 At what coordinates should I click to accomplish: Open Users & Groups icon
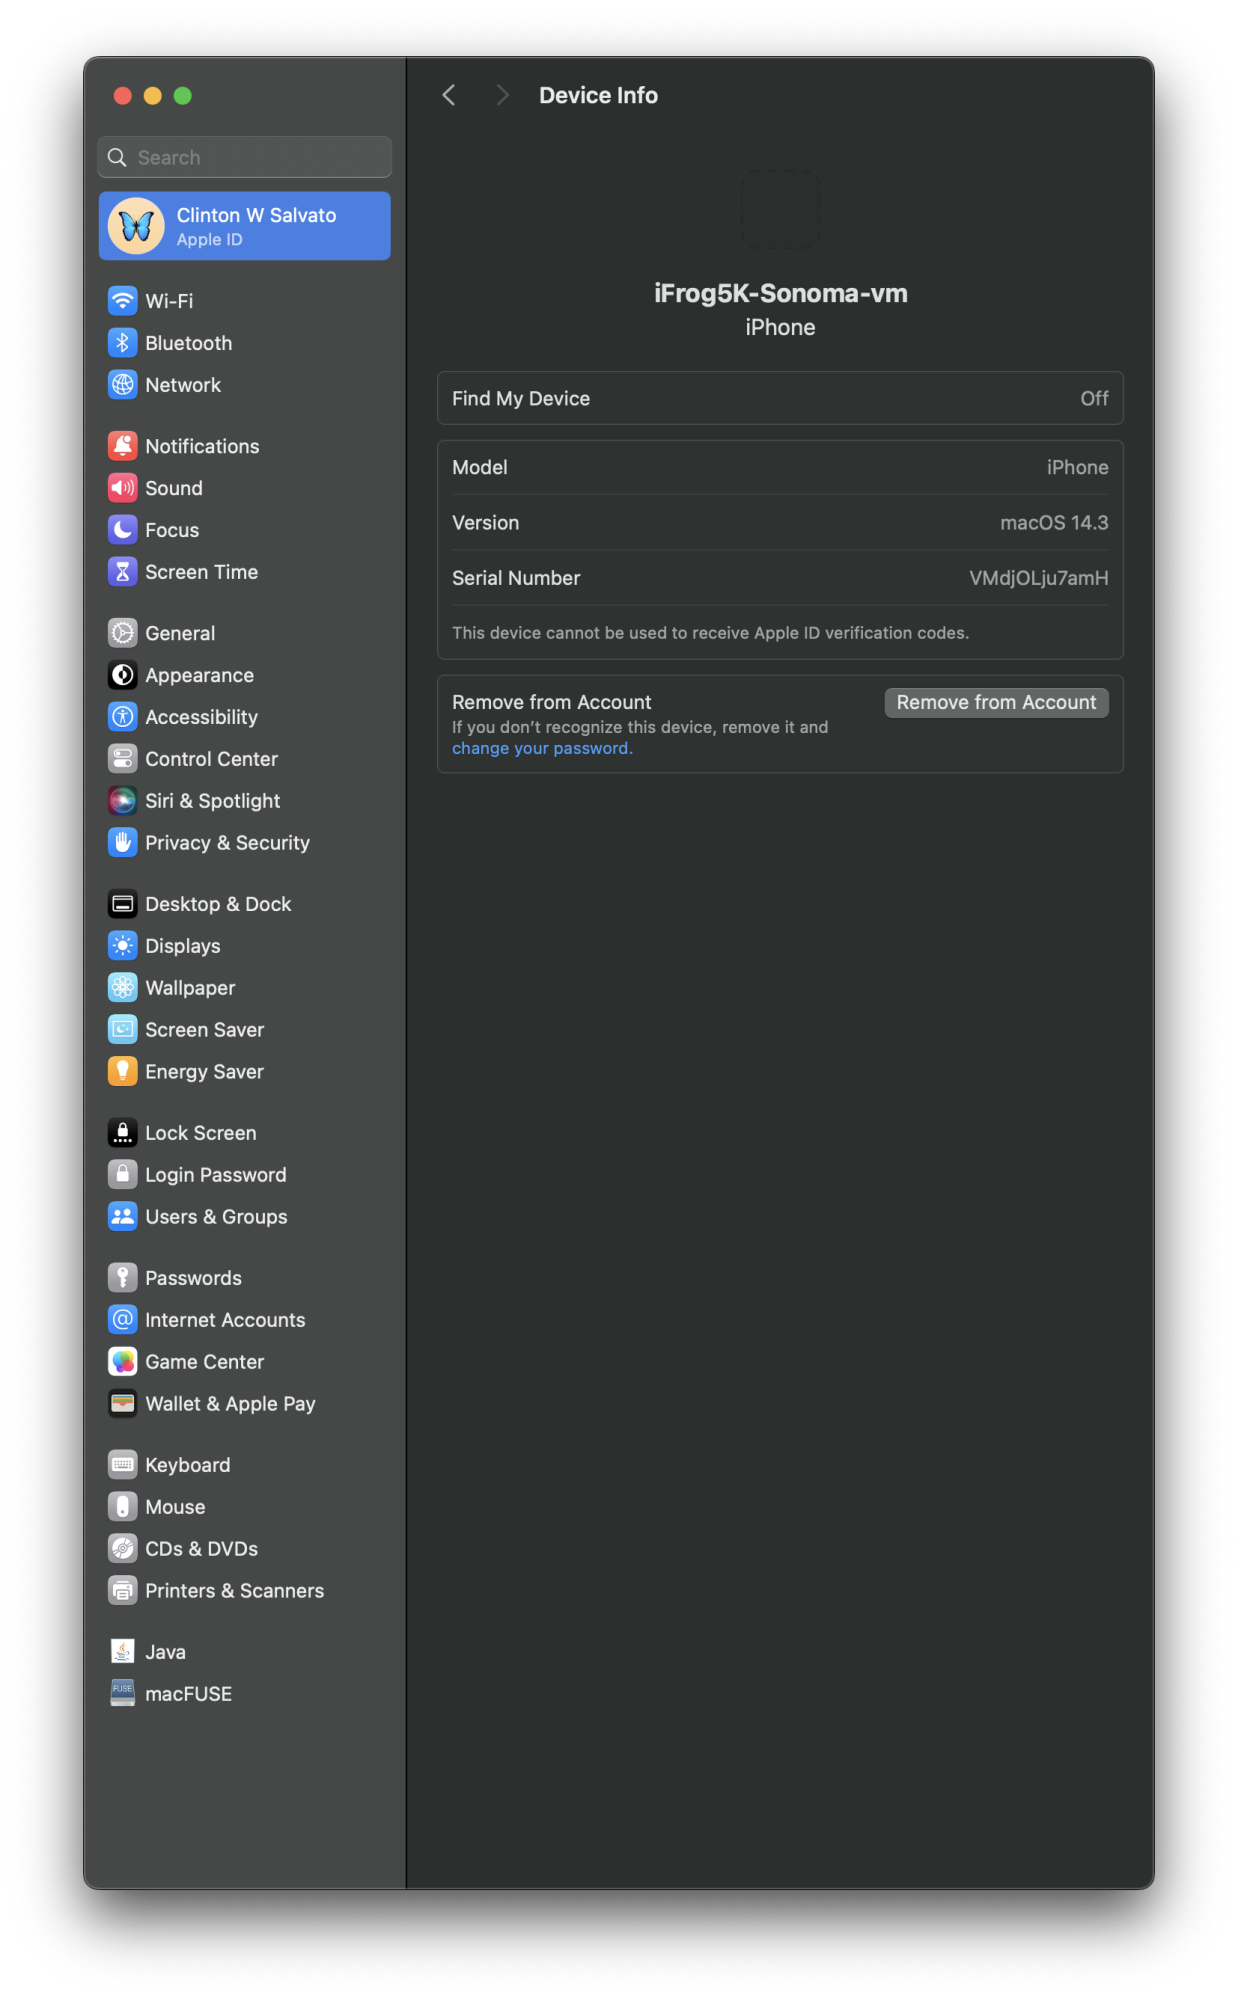122,1217
